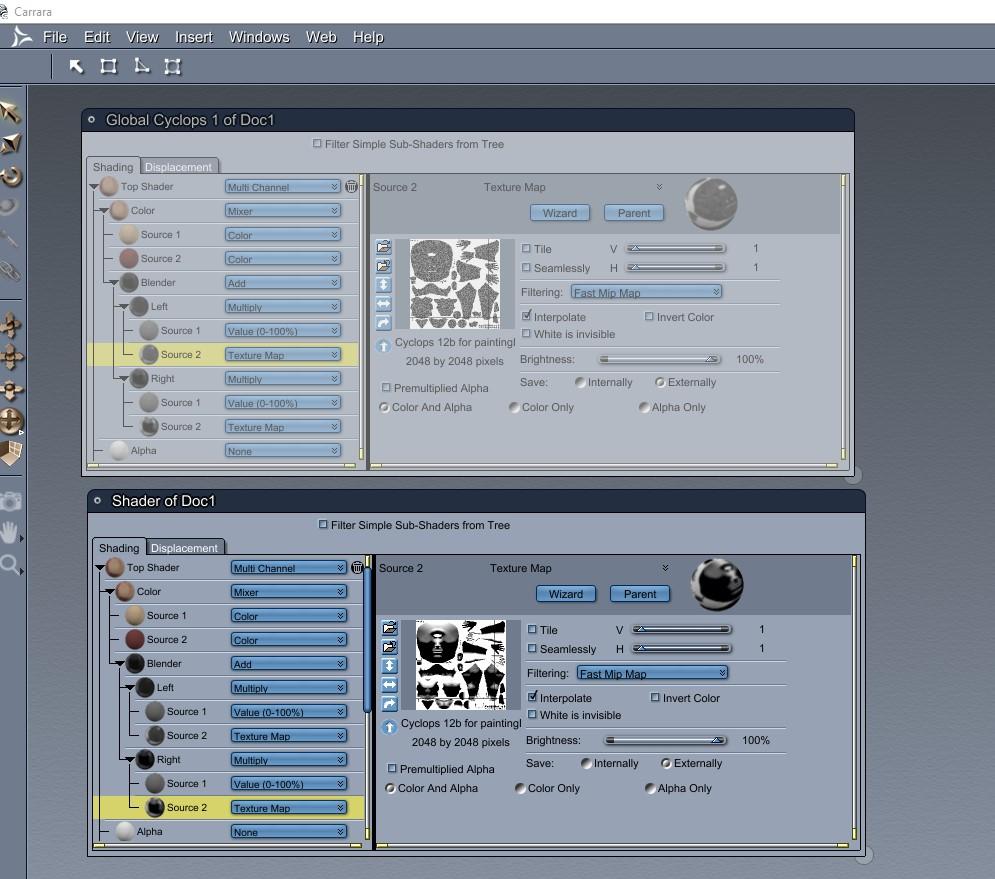Image resolution: width=995 pixels, height=879 pixels.
Task: Enable Seamlessly checkbox in Shader of Doc1 panel
Action: [532, 648]
